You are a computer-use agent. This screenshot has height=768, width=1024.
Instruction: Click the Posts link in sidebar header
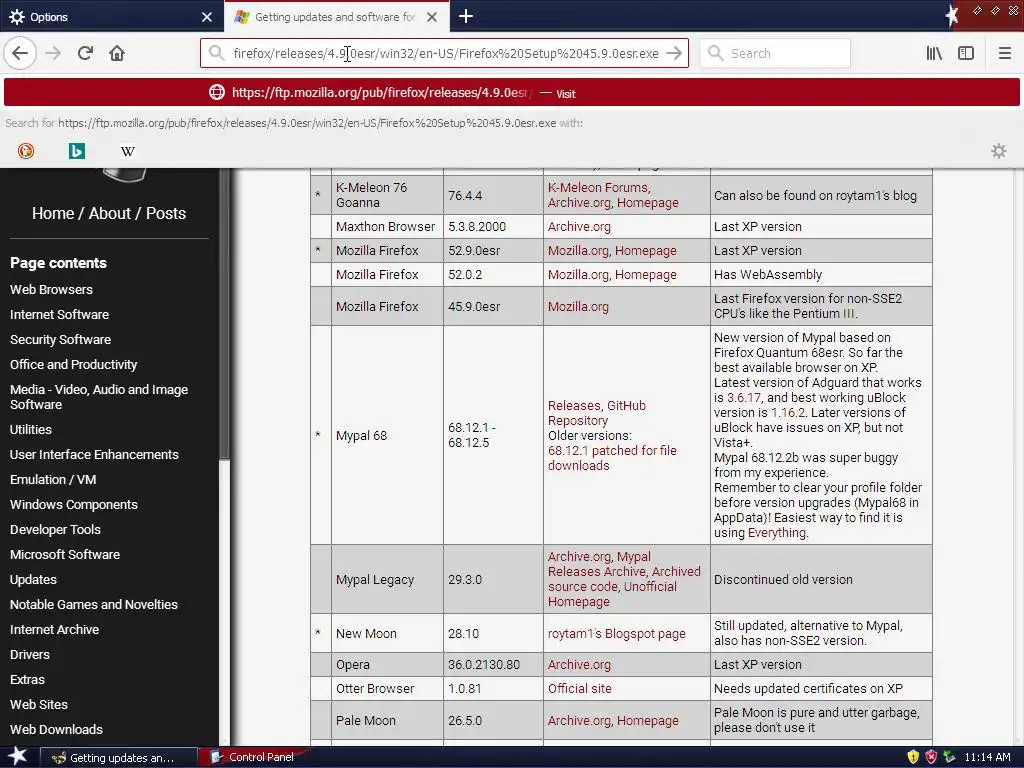(166, 213)
